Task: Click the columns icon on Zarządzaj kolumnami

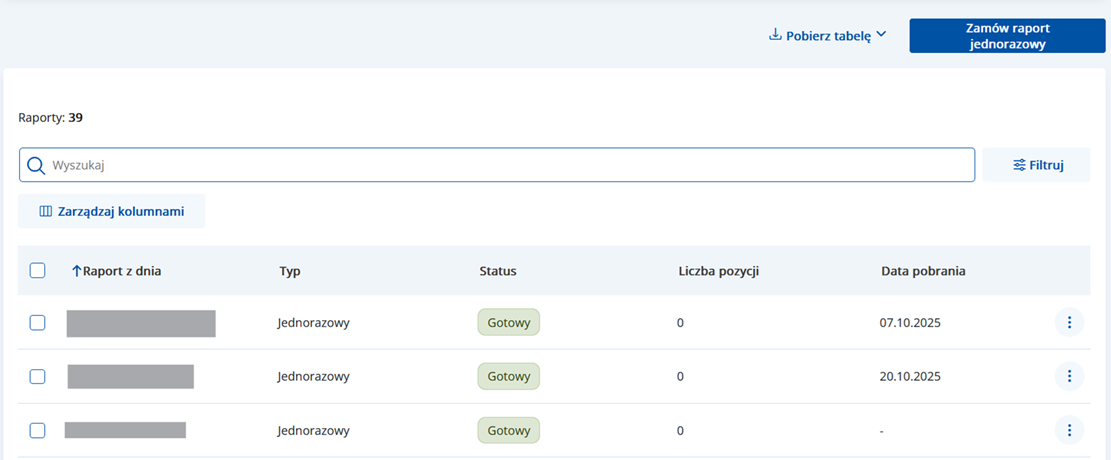Action: [x=45, y=211]
